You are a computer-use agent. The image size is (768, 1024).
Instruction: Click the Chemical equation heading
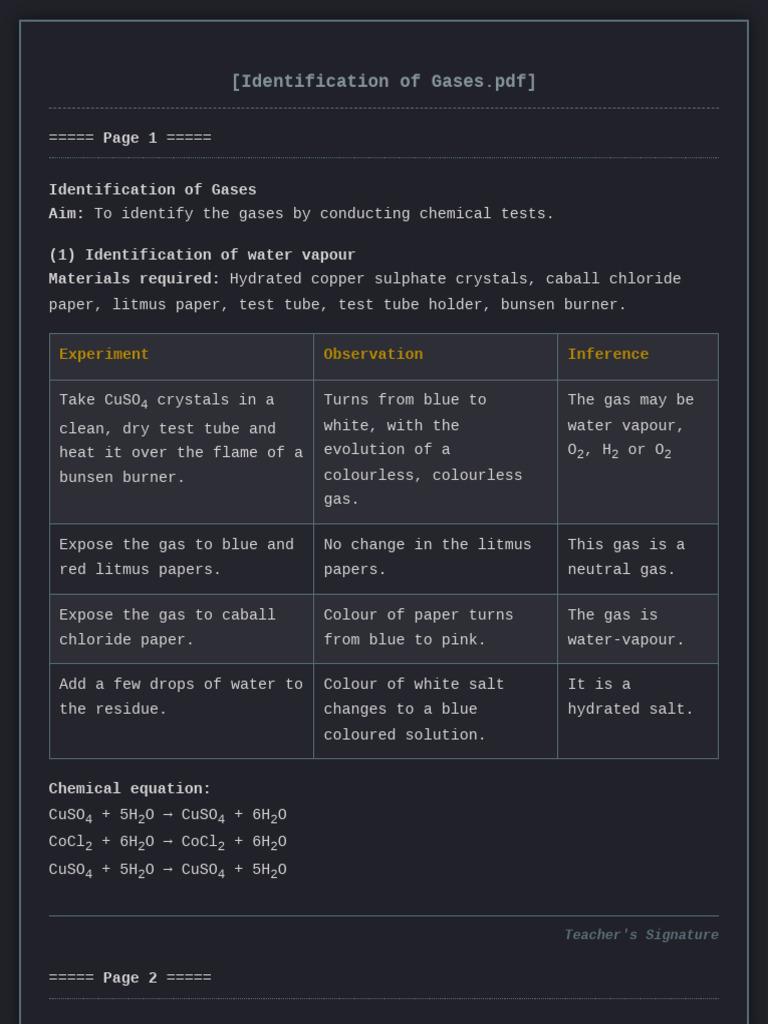pyautogui.click(x=130, y=789)
